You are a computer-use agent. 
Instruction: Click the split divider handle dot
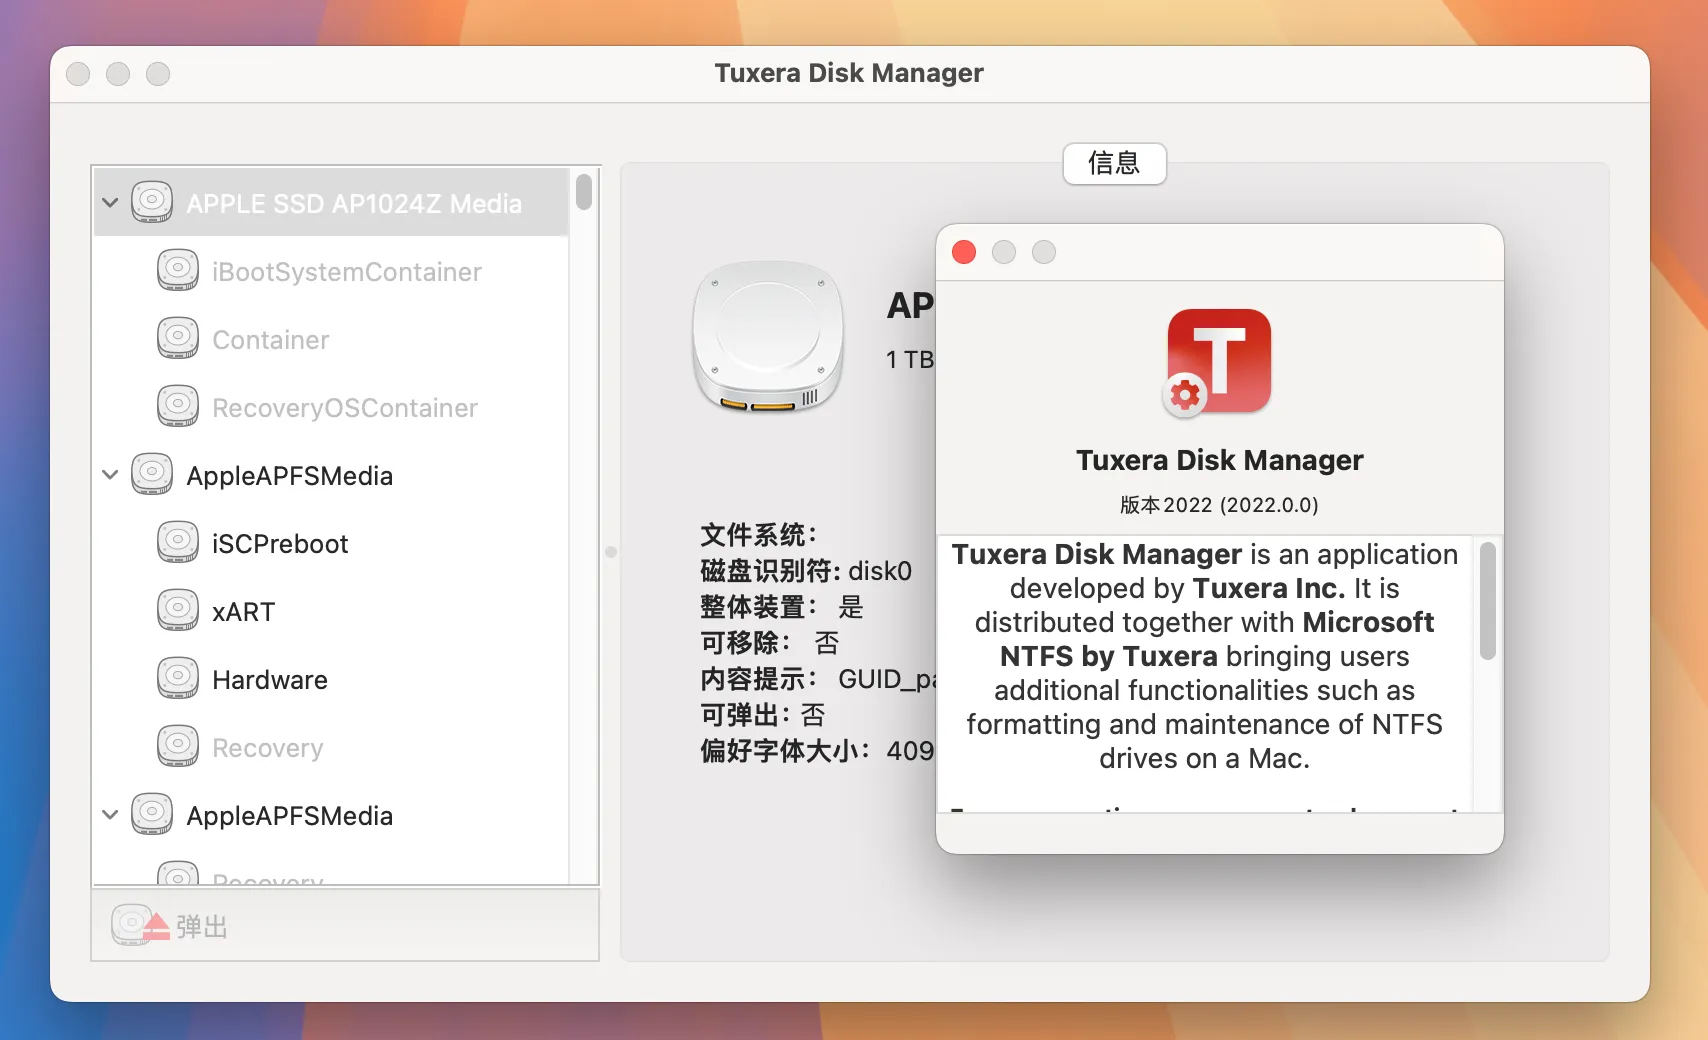(611, 551)
